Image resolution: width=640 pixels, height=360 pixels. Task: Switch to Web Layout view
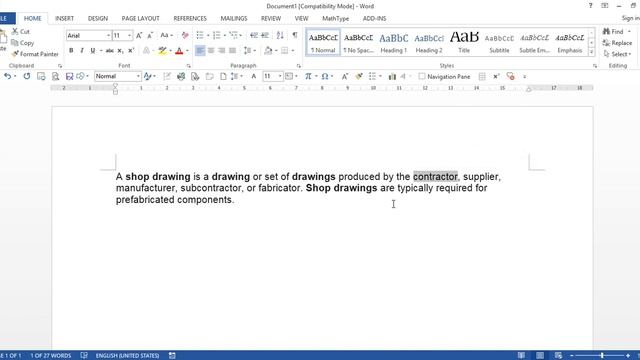click(x=558, y=356)
